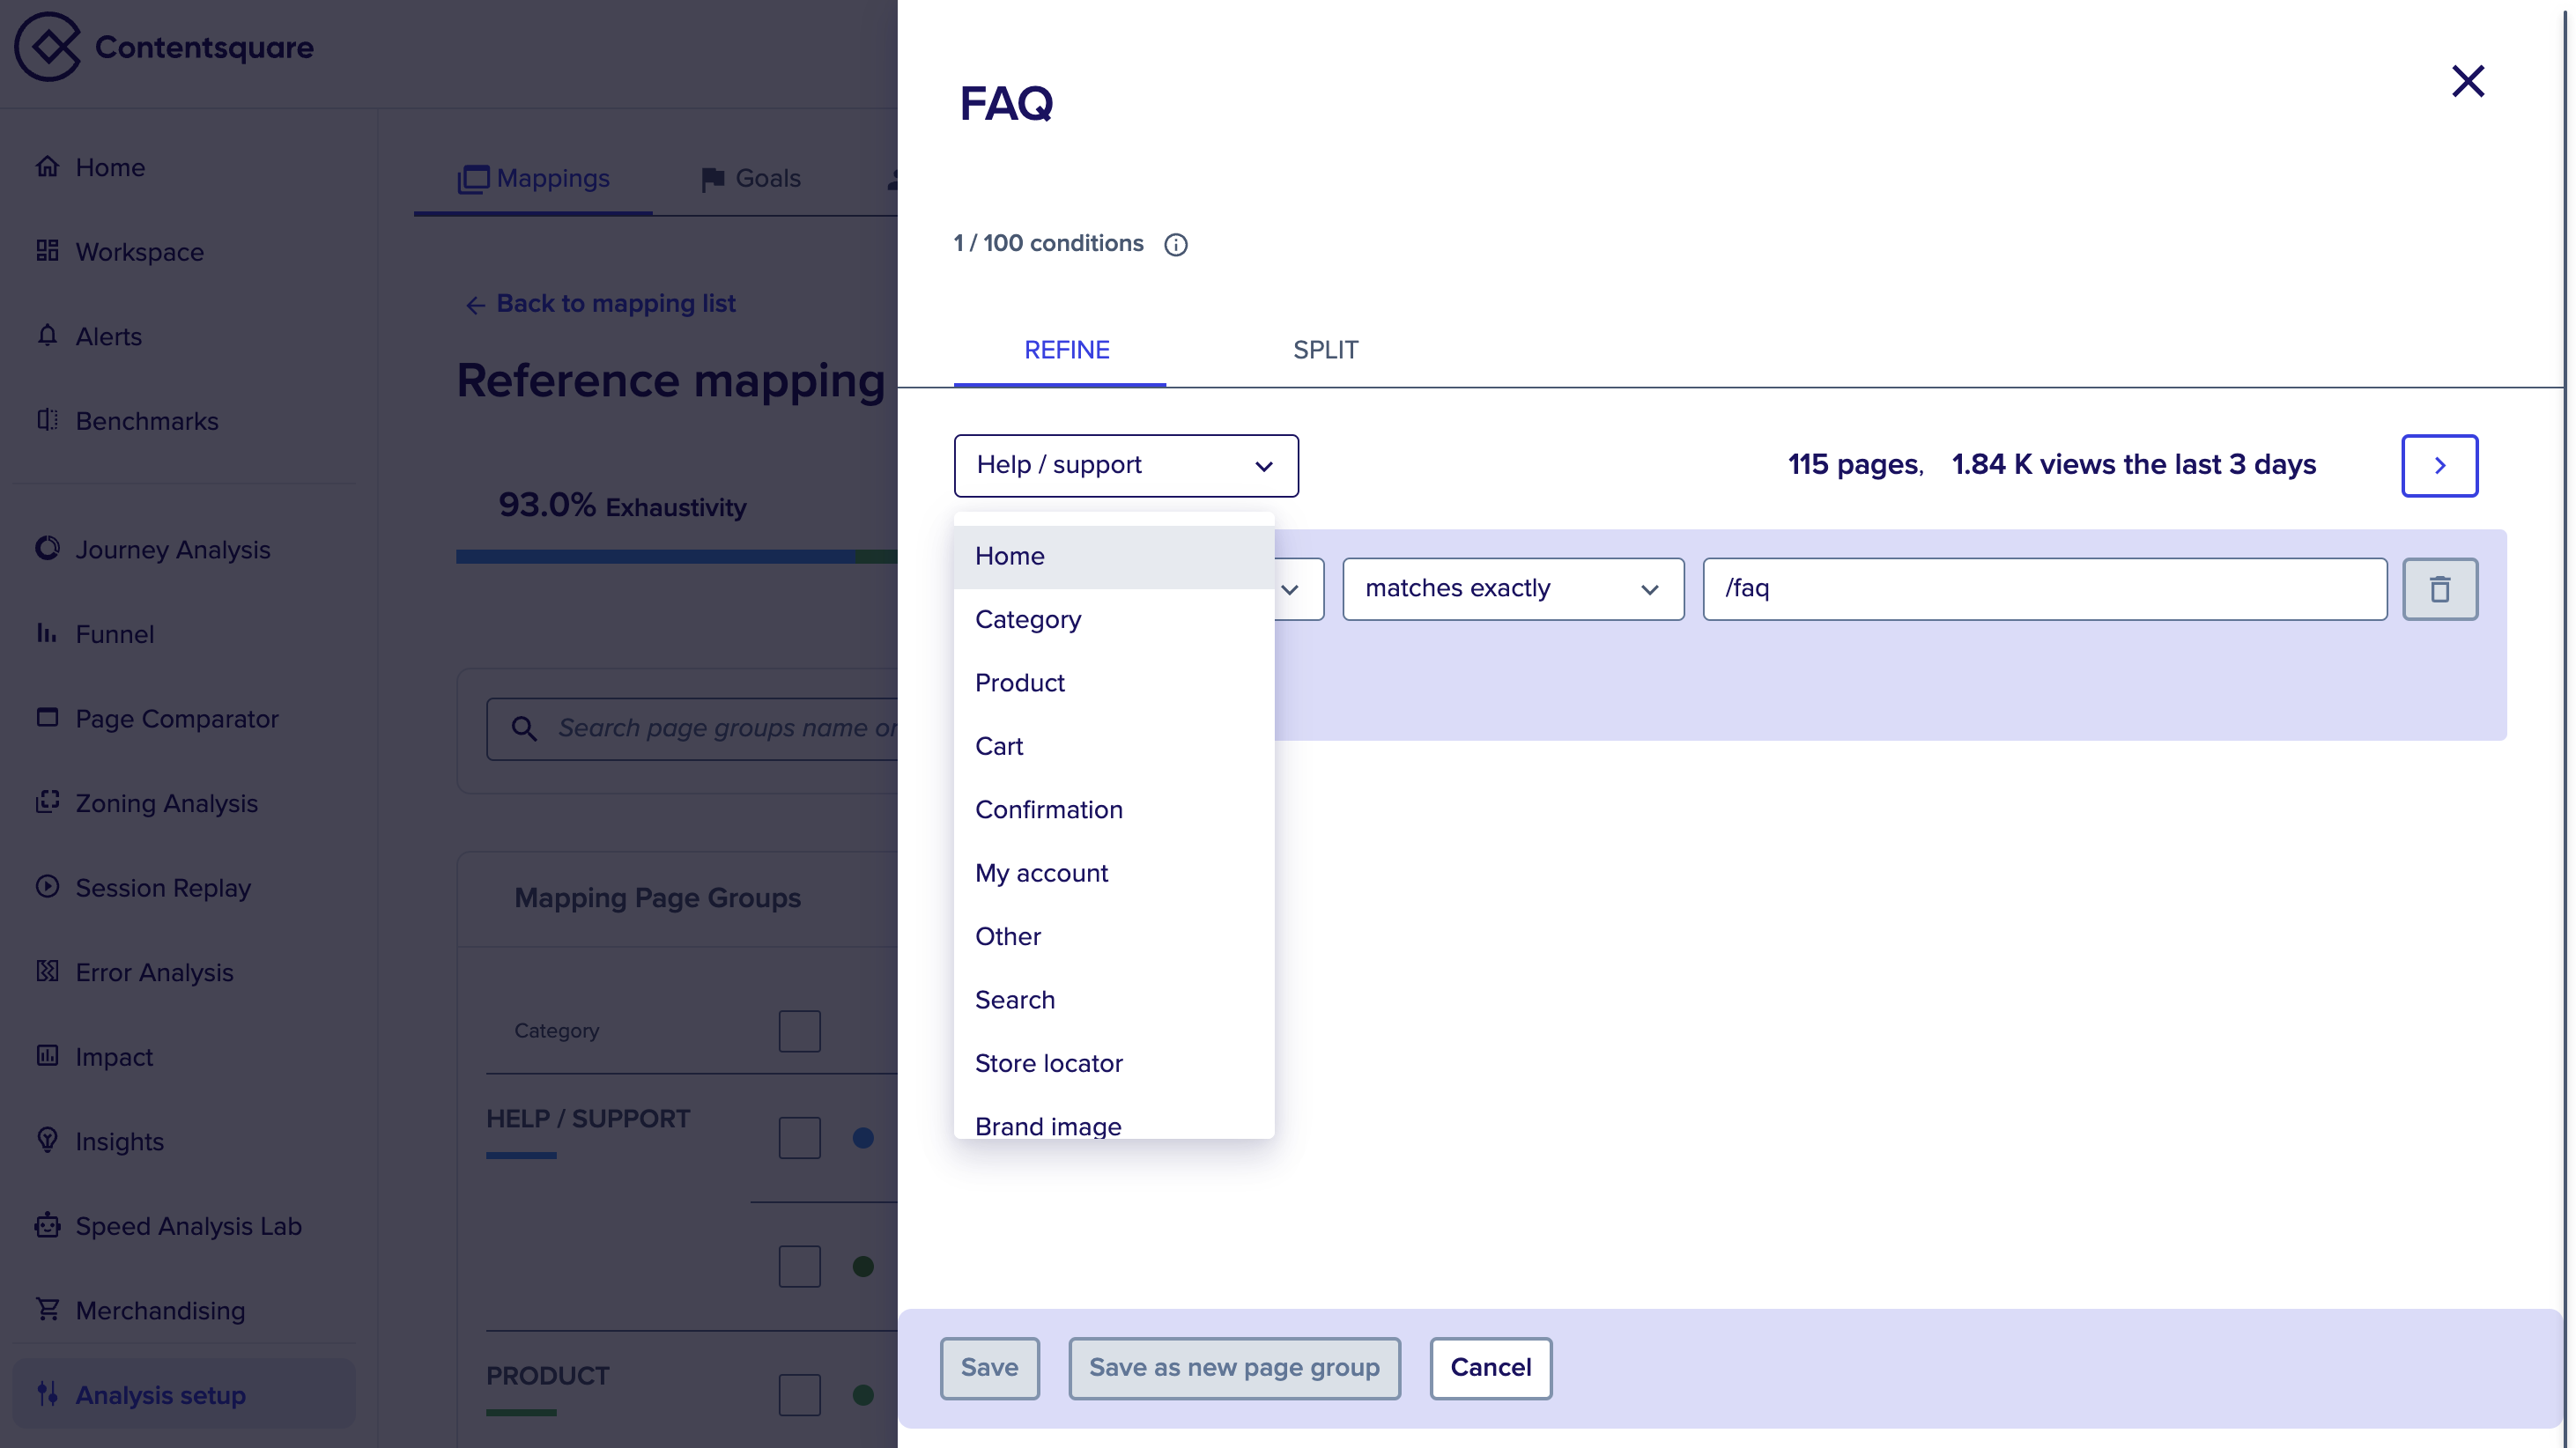Open Impact via its chart icon
The image size is (2576, 1448).
coord(47,1055)
